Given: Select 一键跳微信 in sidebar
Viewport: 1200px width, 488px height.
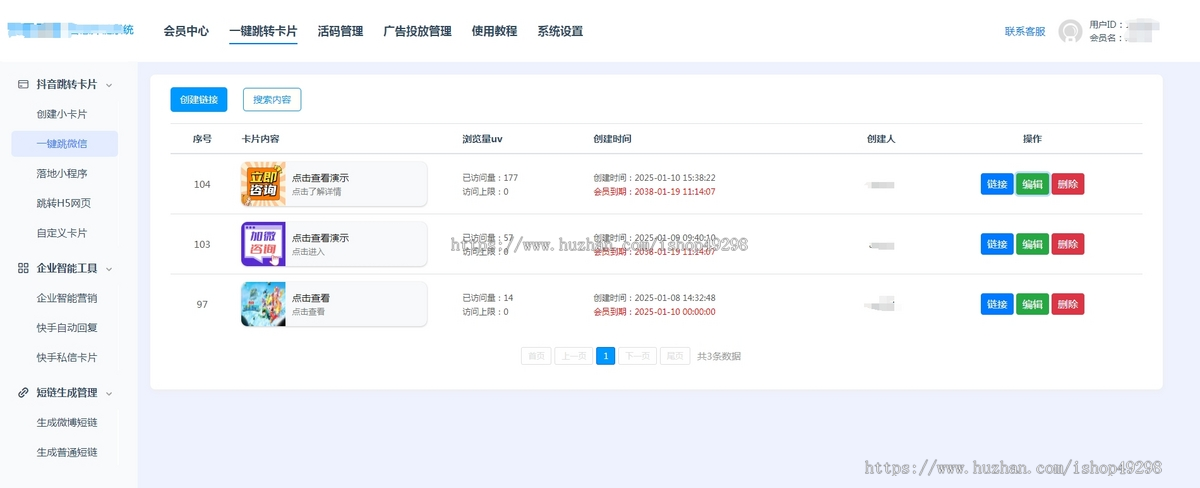Looking at the screenshot, I should (x=65, y=144).
